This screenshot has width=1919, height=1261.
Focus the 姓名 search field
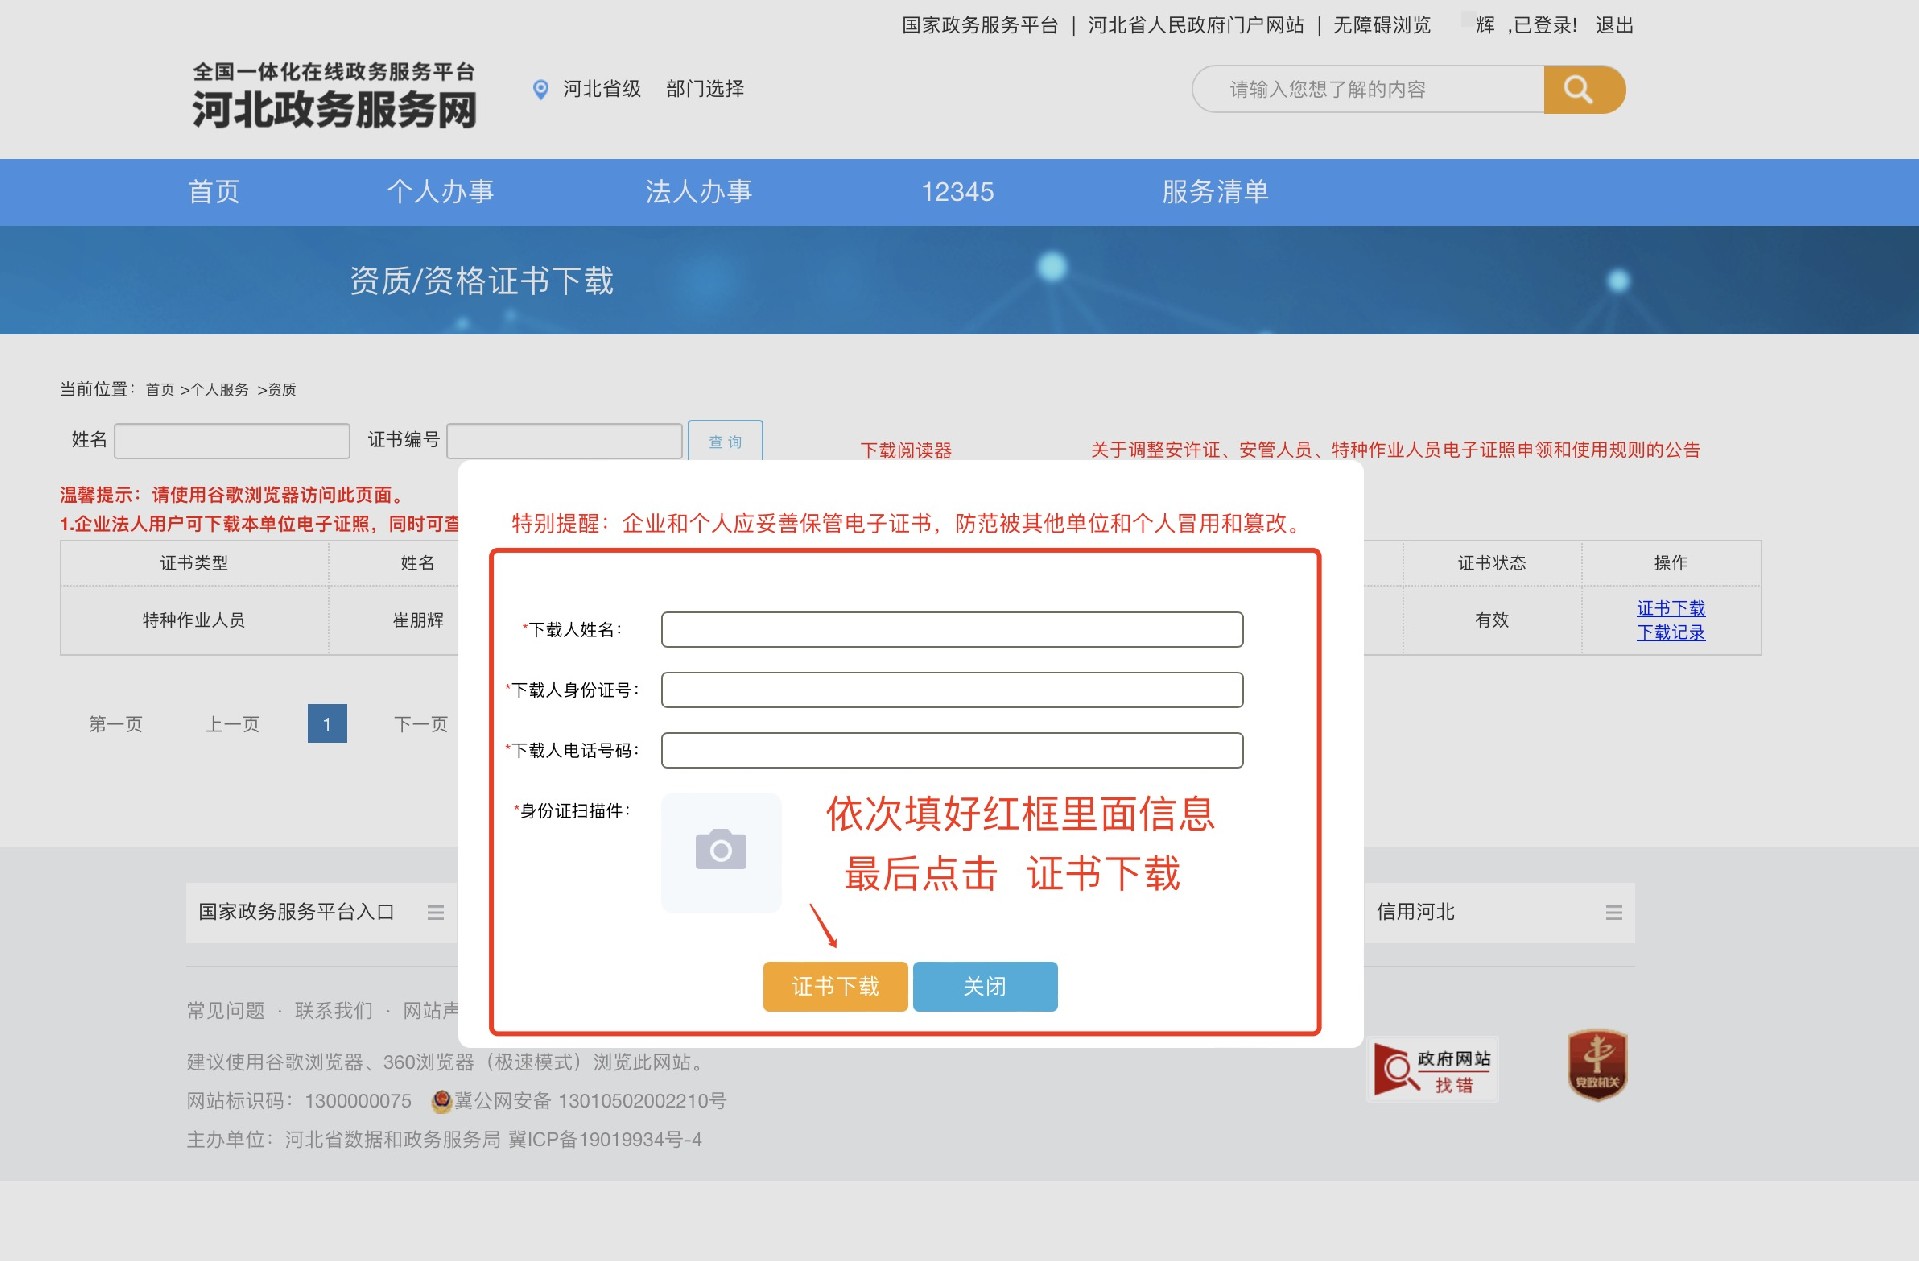(232, 441)
